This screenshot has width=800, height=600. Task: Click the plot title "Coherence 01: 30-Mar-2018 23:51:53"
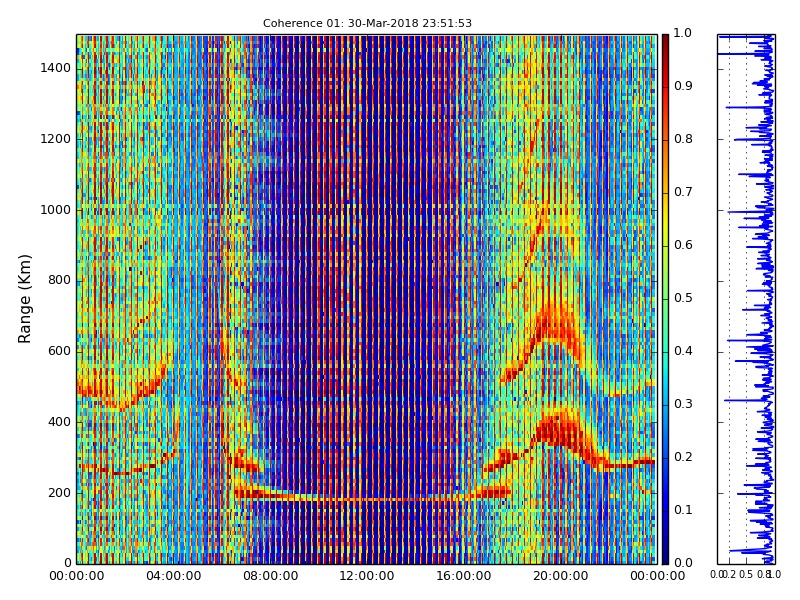point(367,23)
